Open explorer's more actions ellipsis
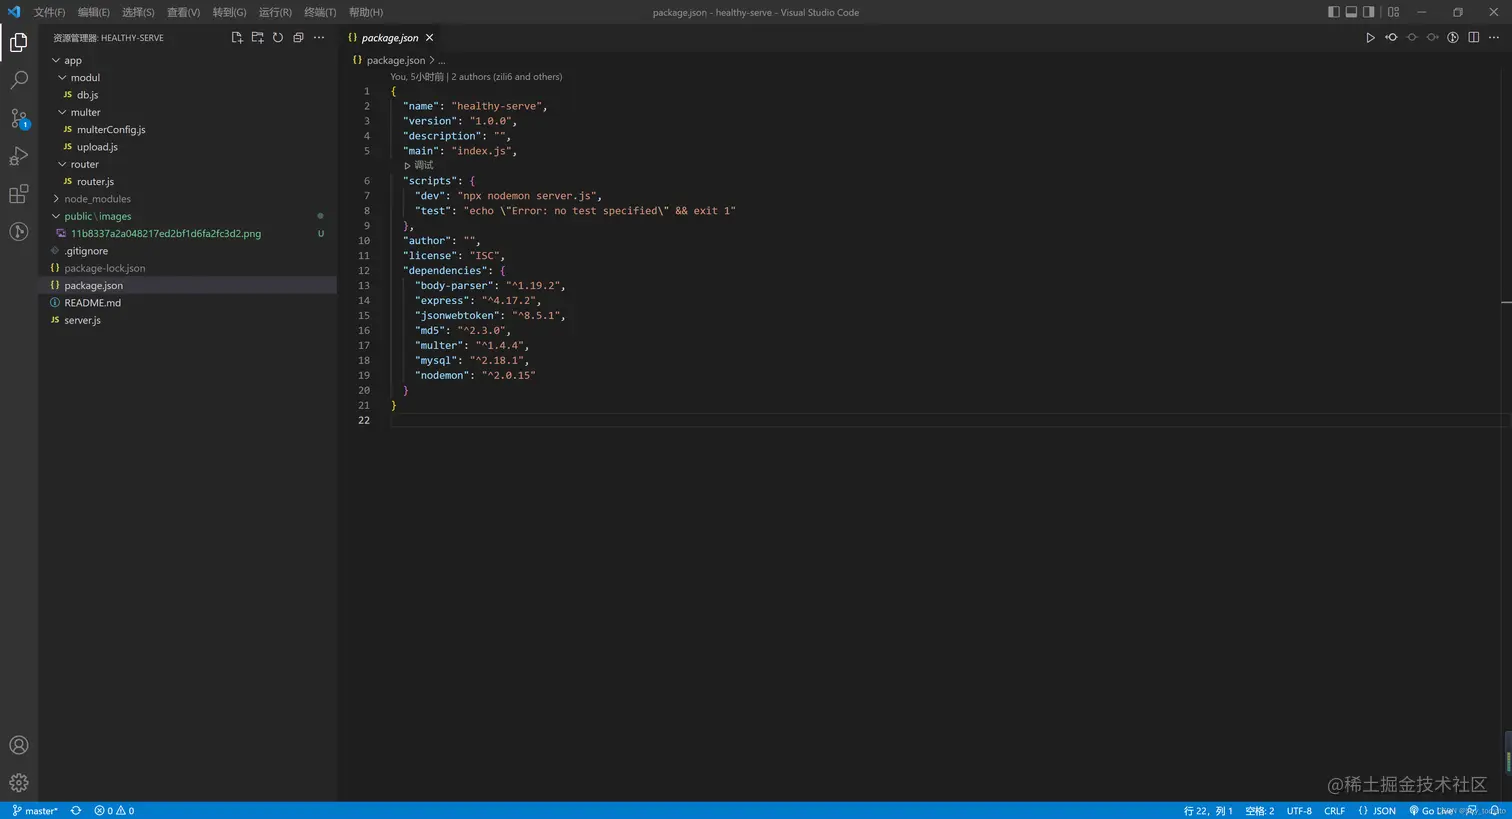 (x=319, y=37)
